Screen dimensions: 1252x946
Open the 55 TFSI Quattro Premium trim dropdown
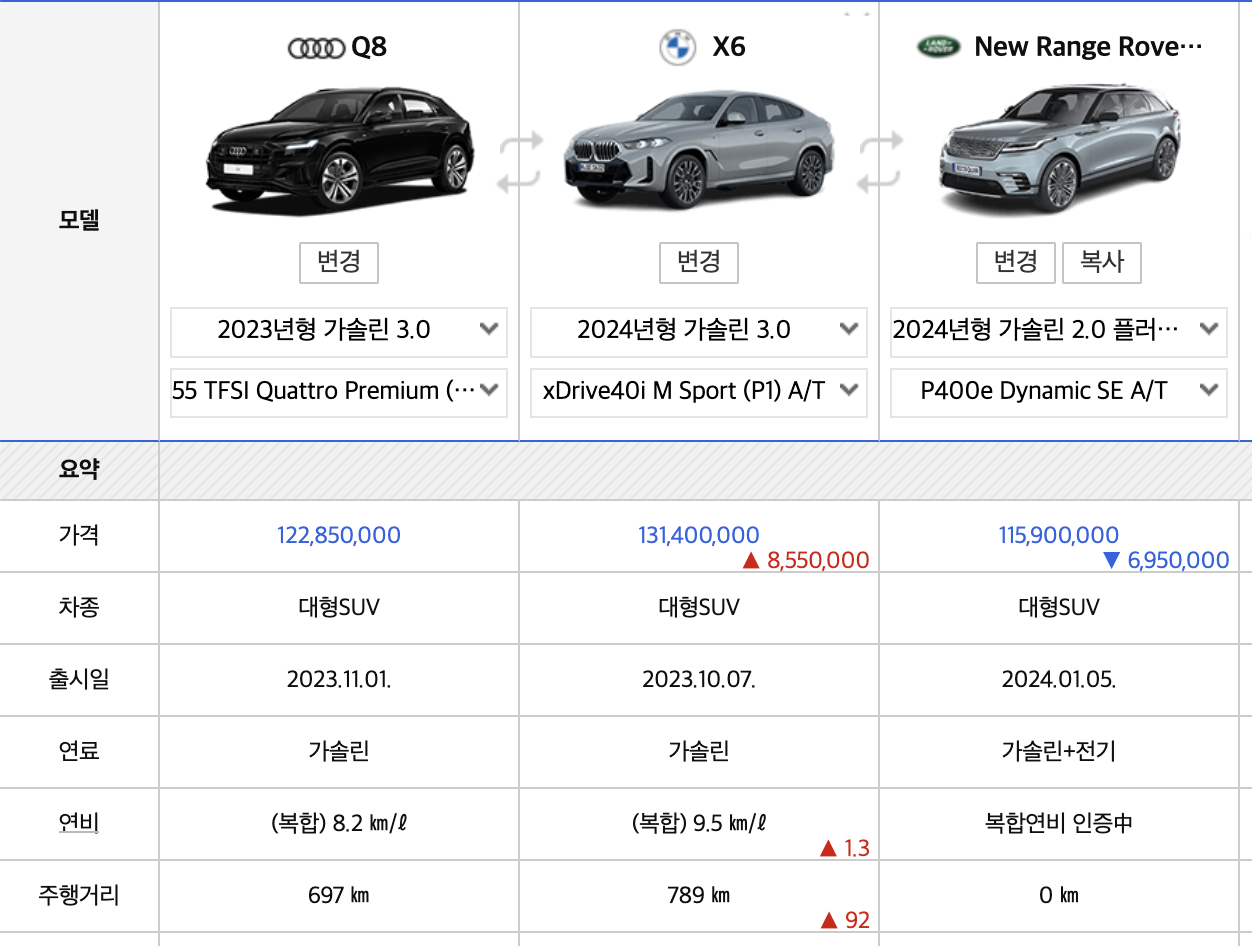tap(338, 392)
